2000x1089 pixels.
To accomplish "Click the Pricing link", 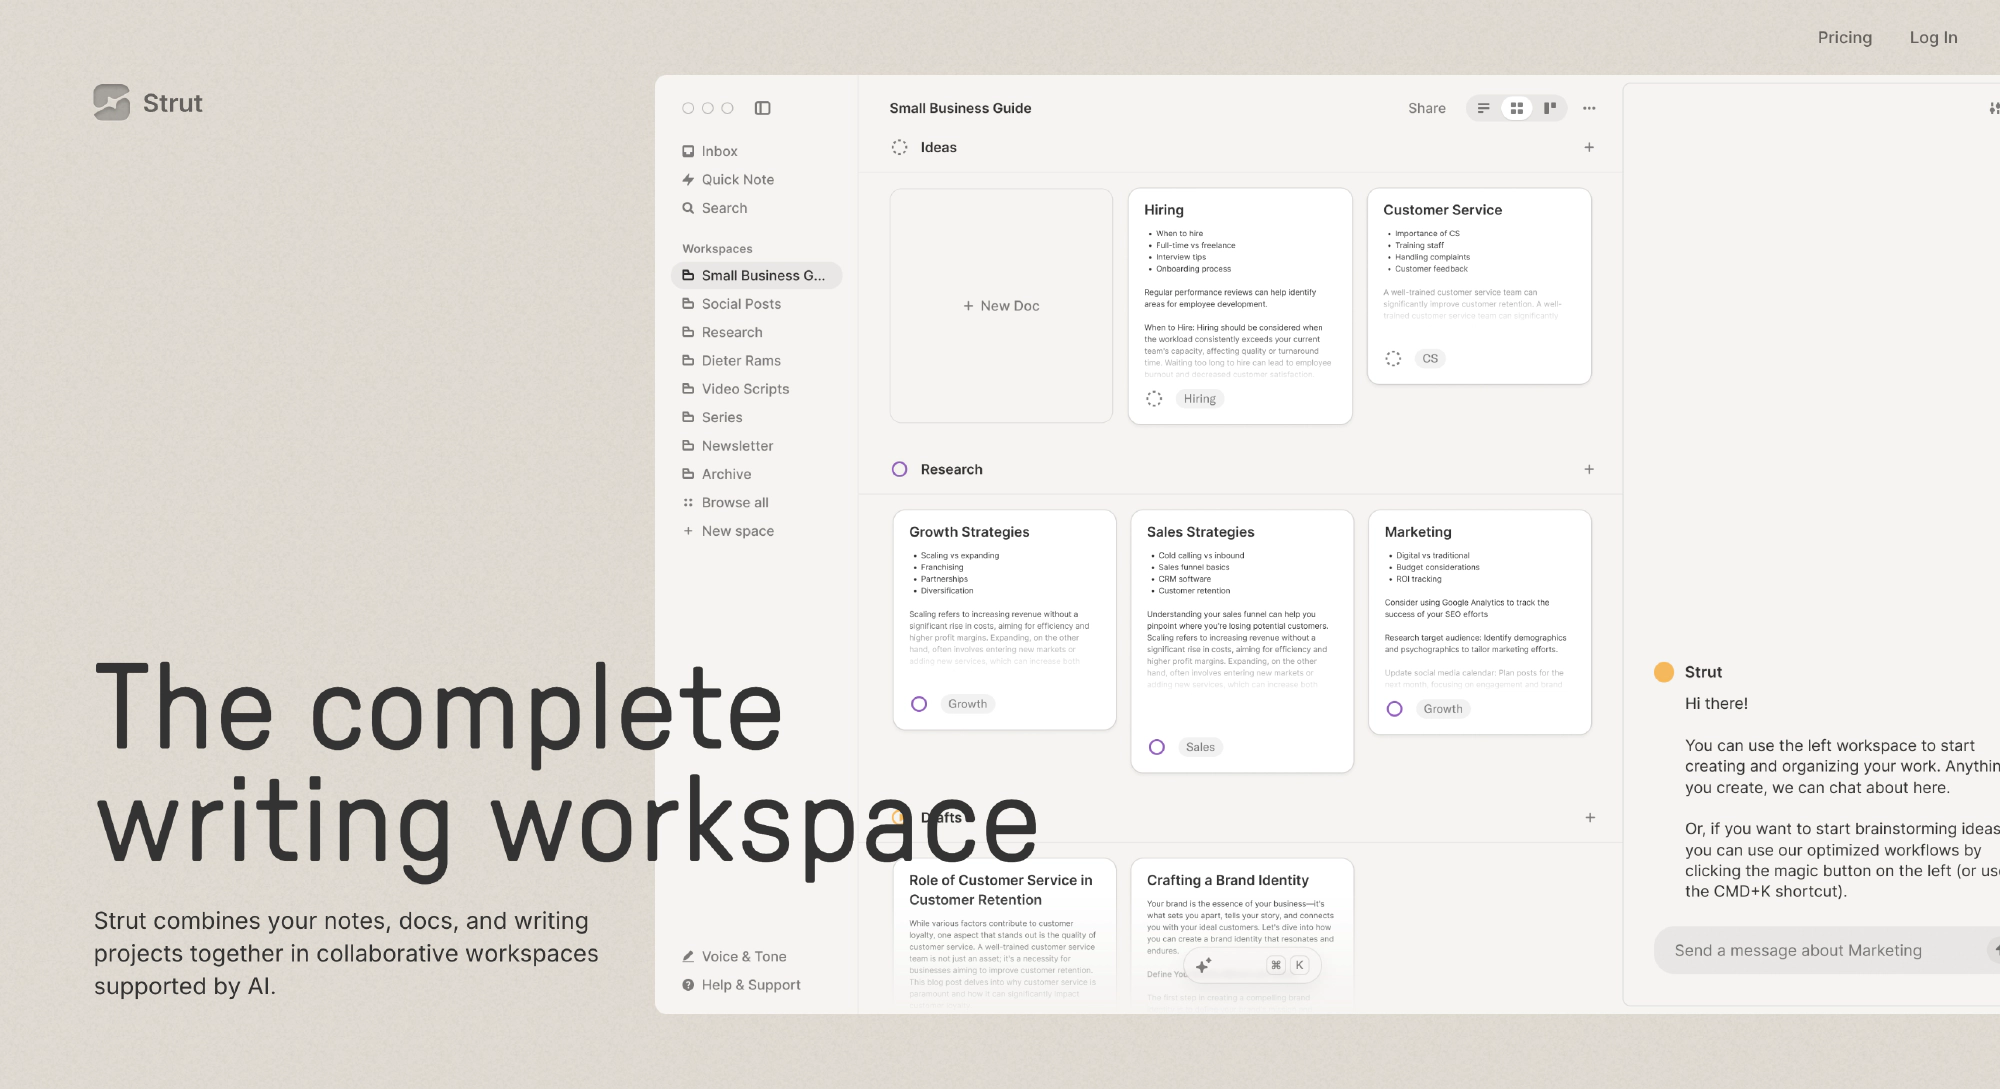I will pos(1844,37).
